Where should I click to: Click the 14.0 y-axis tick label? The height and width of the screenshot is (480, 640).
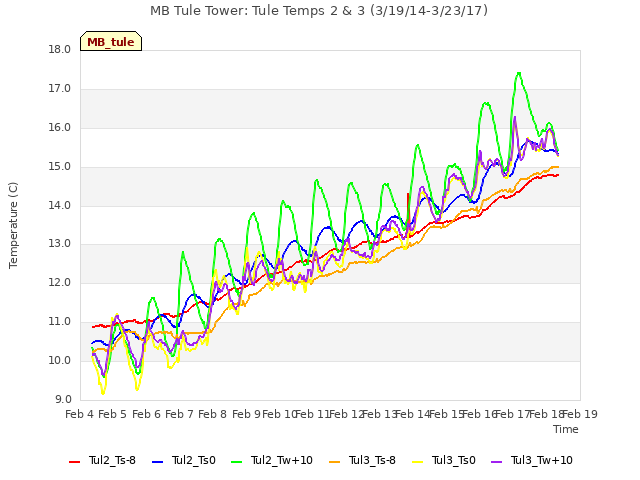60,206
